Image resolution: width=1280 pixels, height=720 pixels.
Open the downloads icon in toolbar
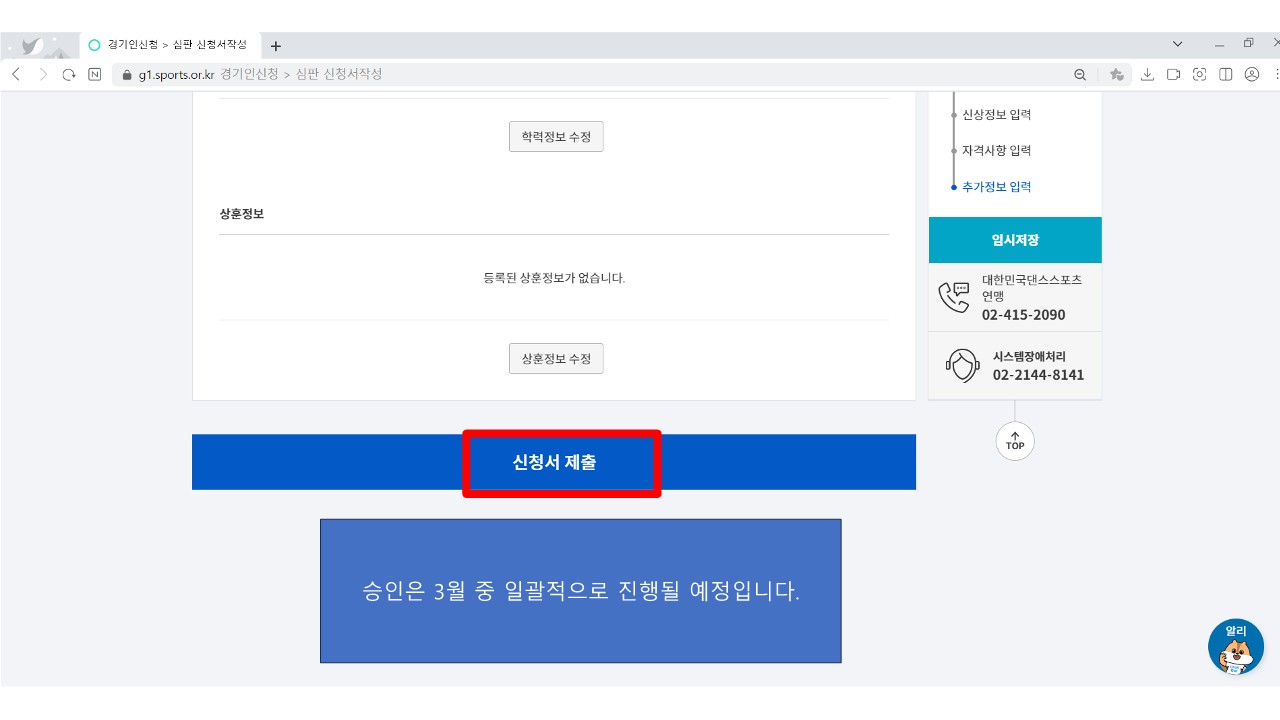pyautogui.click(x=1147, y=75)
